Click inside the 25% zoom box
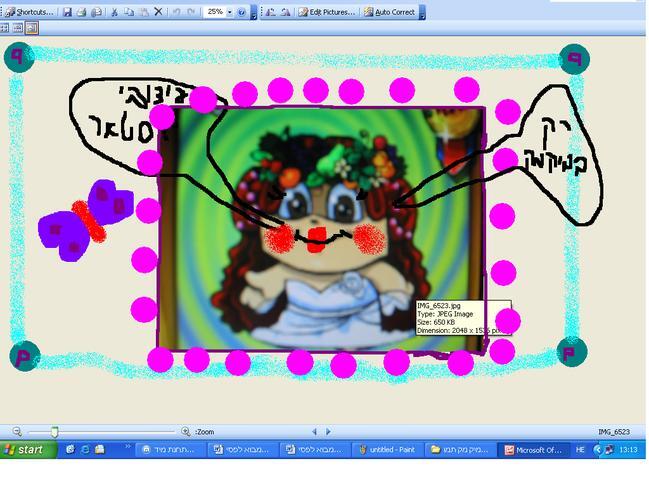The width and height of the screenshot is (649, 487). click(214, 12)
